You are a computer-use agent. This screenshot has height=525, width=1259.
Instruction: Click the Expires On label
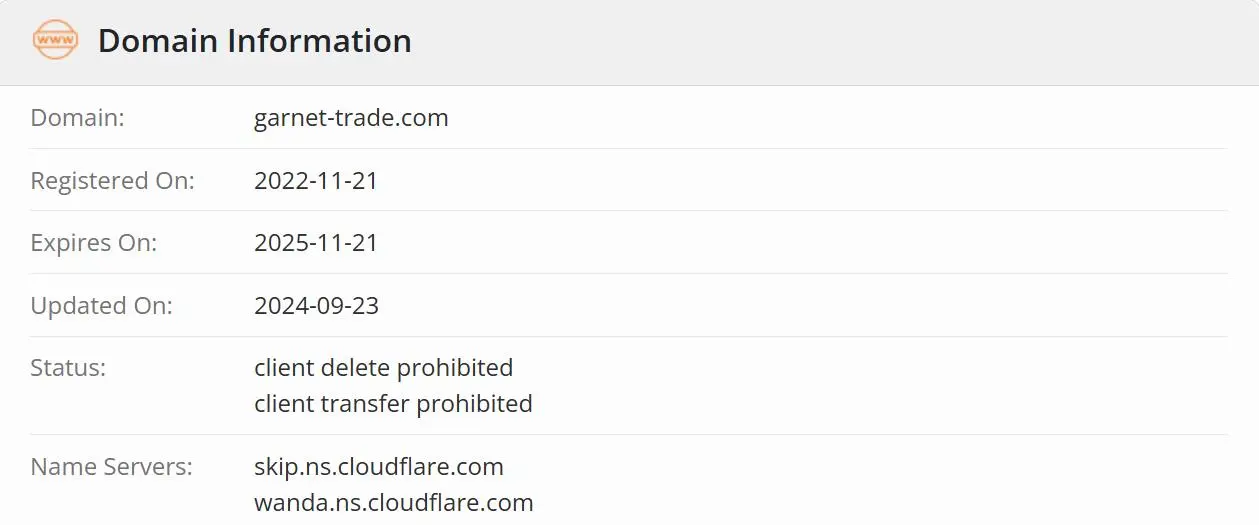pyautogui.click(x=94, y=243)
